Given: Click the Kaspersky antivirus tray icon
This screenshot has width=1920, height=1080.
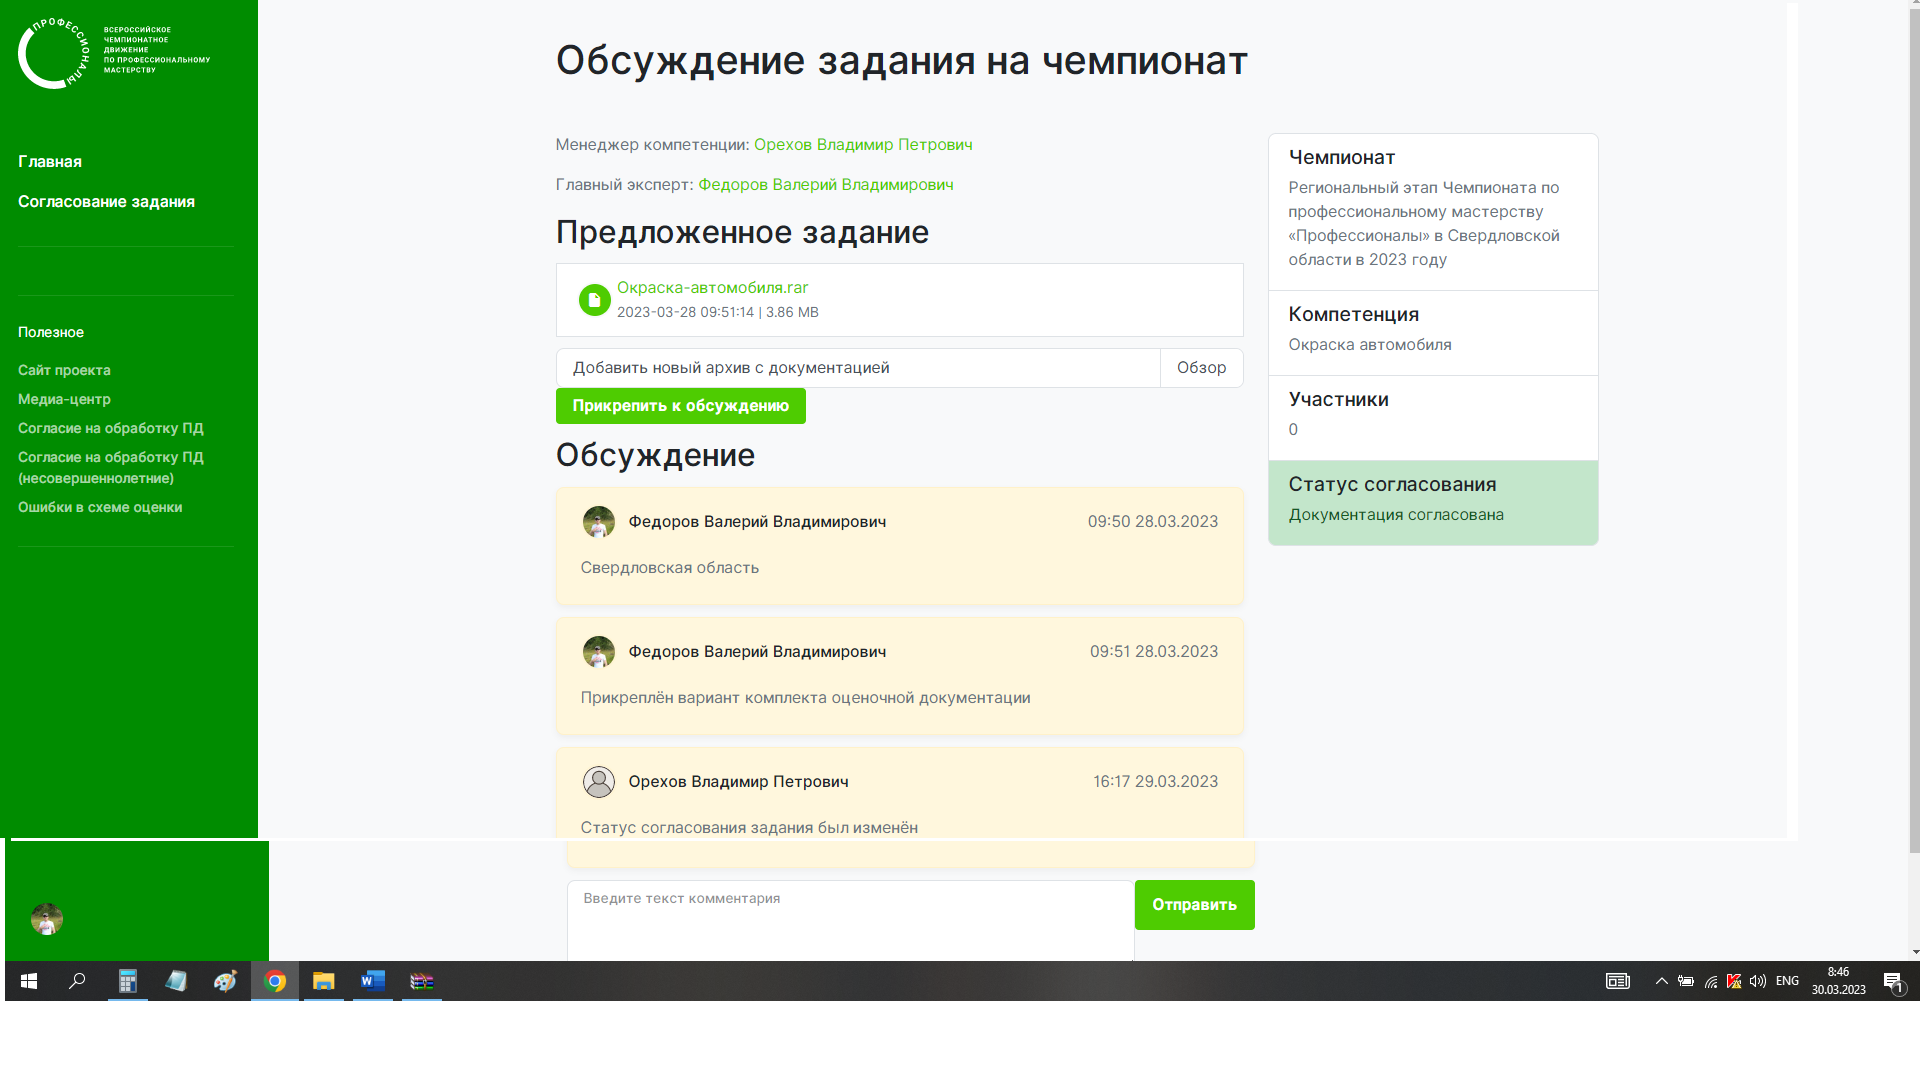Looking at the screenshot, I should pos(1734,982).
